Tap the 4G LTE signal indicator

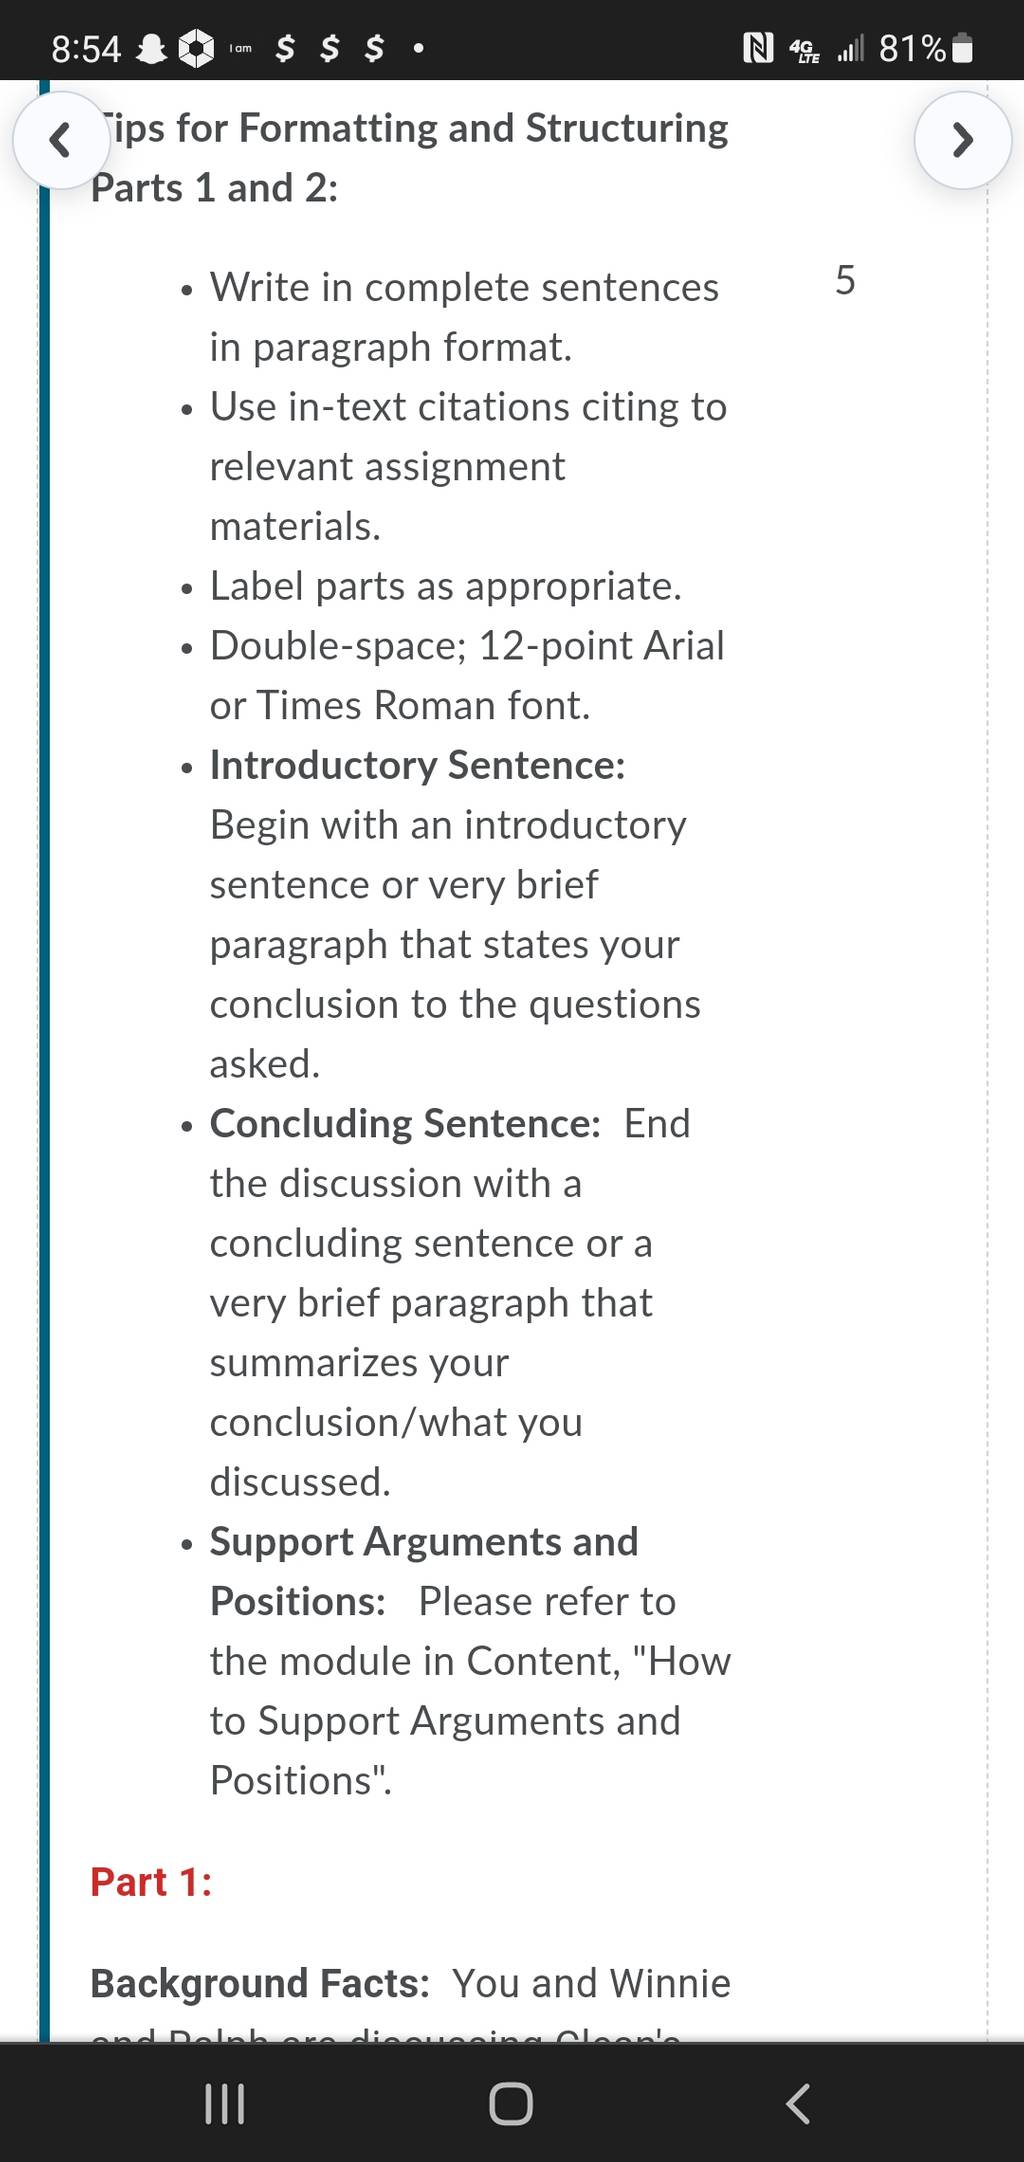coord(804,49)
